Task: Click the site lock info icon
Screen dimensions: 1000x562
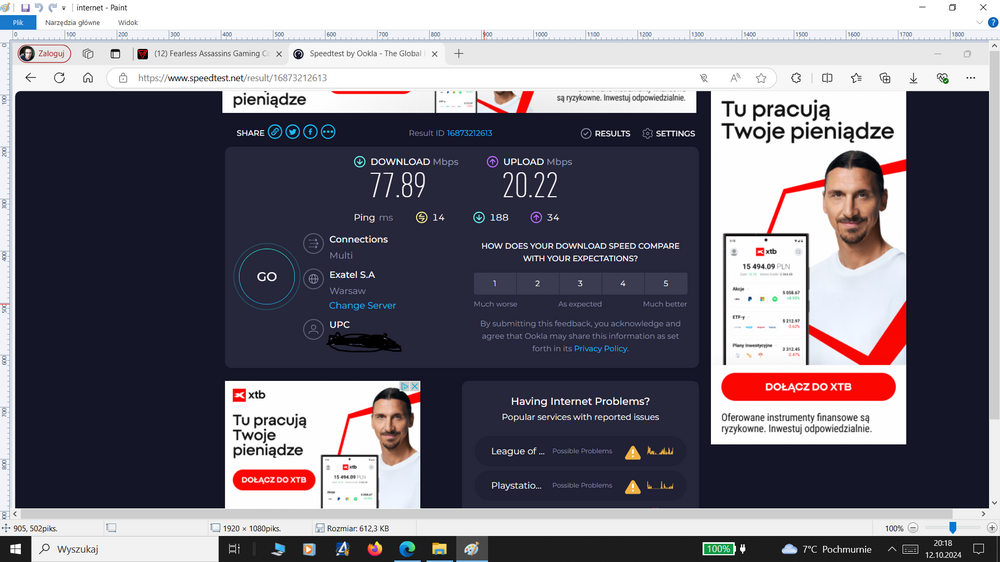Action: pyautogui.click(x=123, y=78)
